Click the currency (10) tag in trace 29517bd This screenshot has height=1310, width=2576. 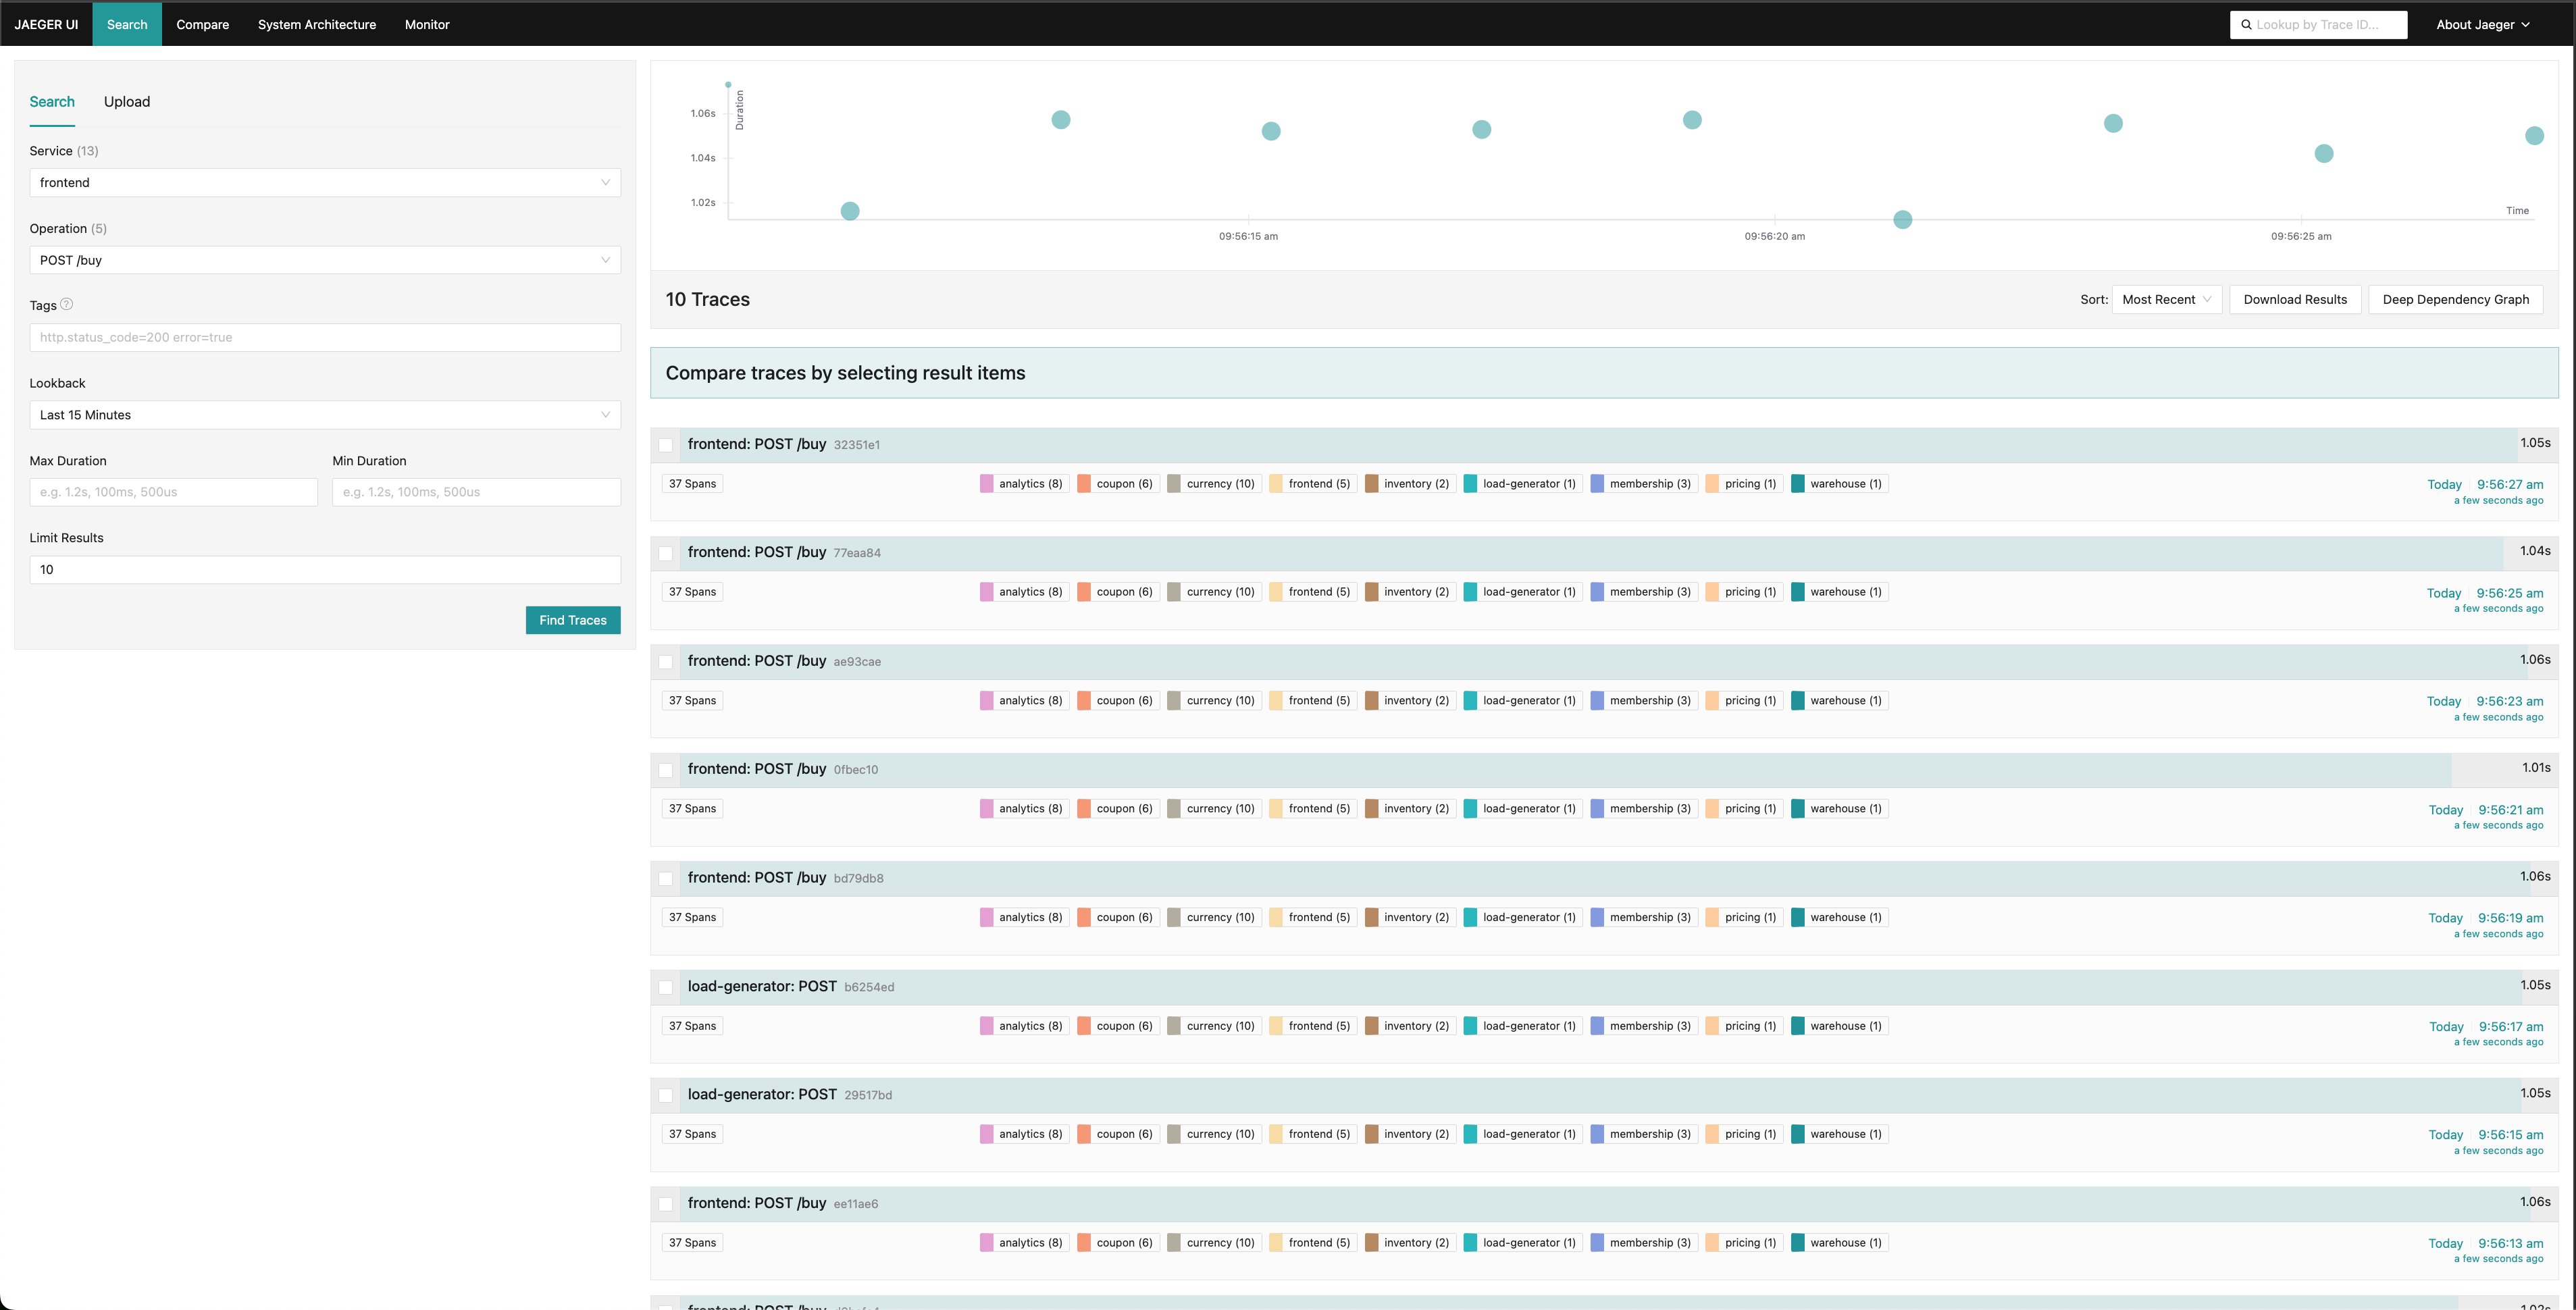pos(1214,1134)
